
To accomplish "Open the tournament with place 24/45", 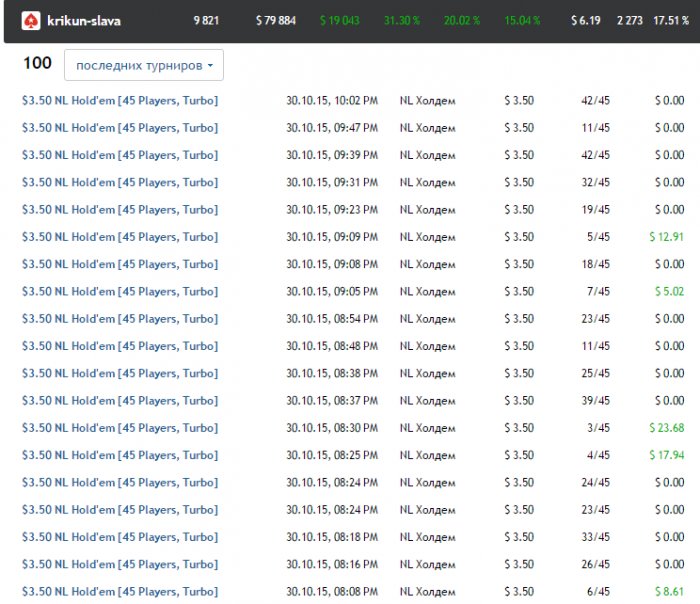I will 120,482.
